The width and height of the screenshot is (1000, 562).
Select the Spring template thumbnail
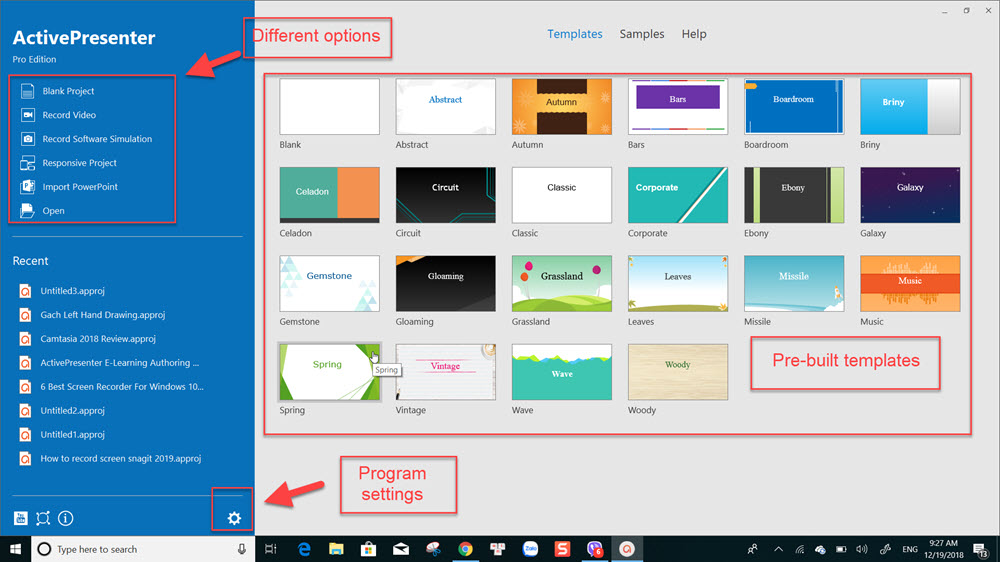[329, 372]
